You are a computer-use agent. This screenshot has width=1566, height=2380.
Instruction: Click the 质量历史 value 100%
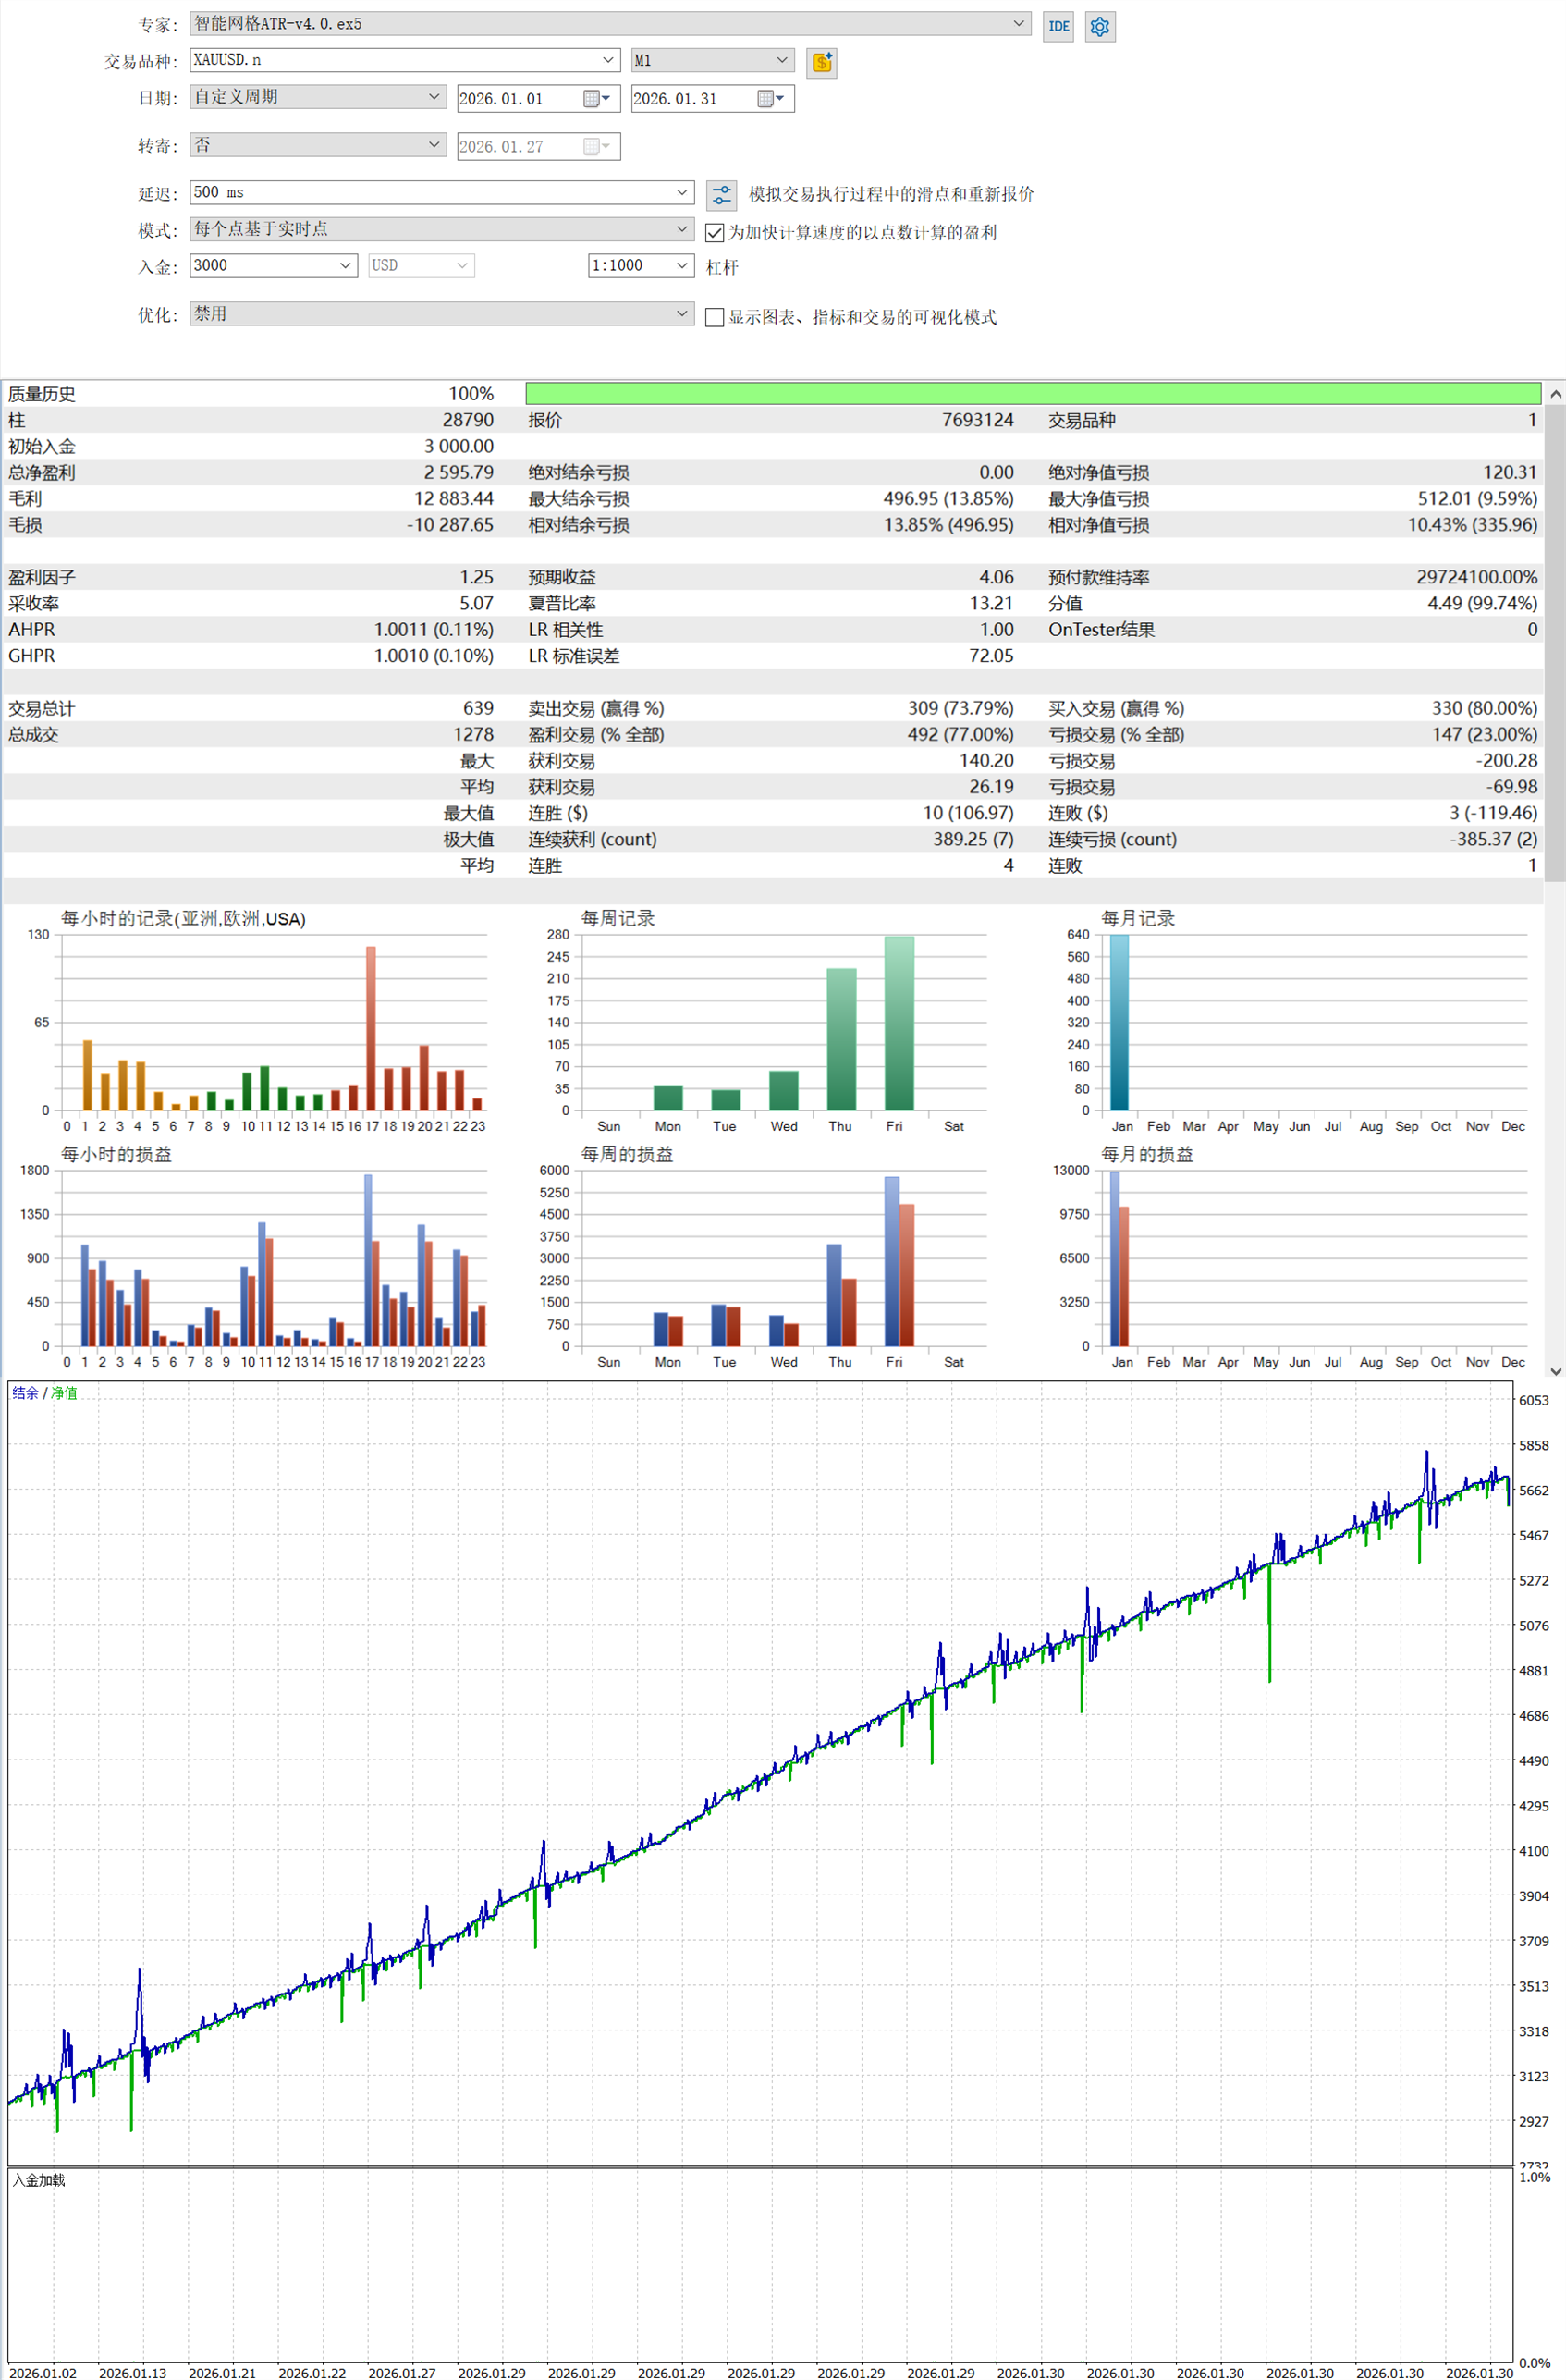[x=471, y=394]
